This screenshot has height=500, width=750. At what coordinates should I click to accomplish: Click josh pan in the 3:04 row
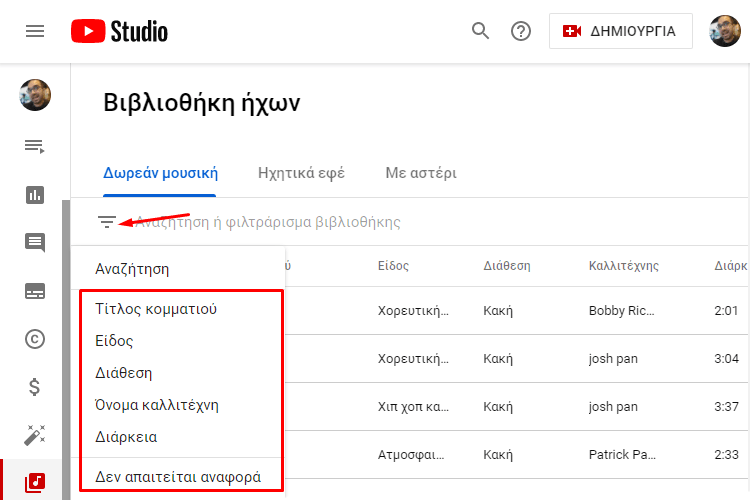[x=613, y=359]
